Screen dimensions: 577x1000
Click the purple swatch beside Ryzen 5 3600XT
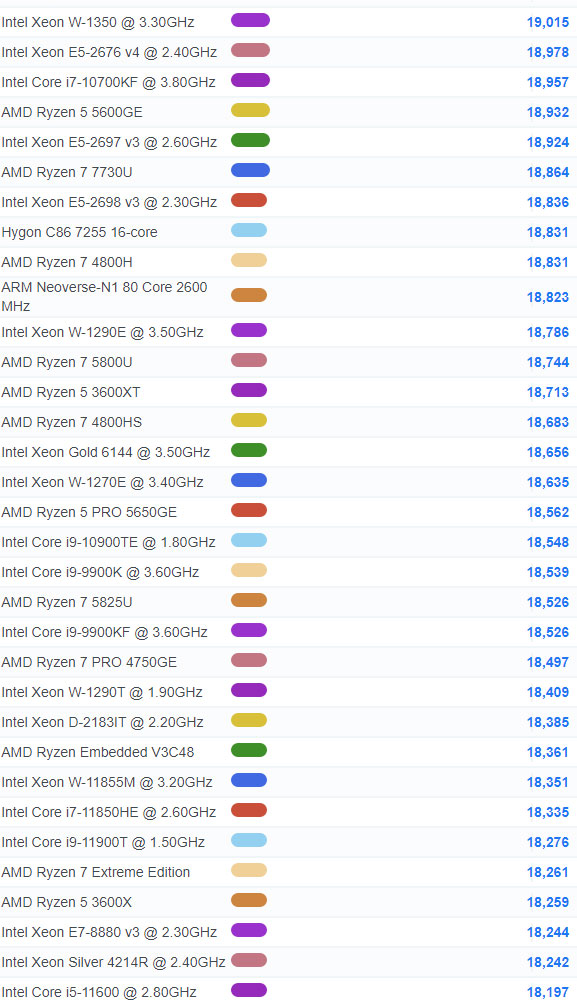(249, 390)
